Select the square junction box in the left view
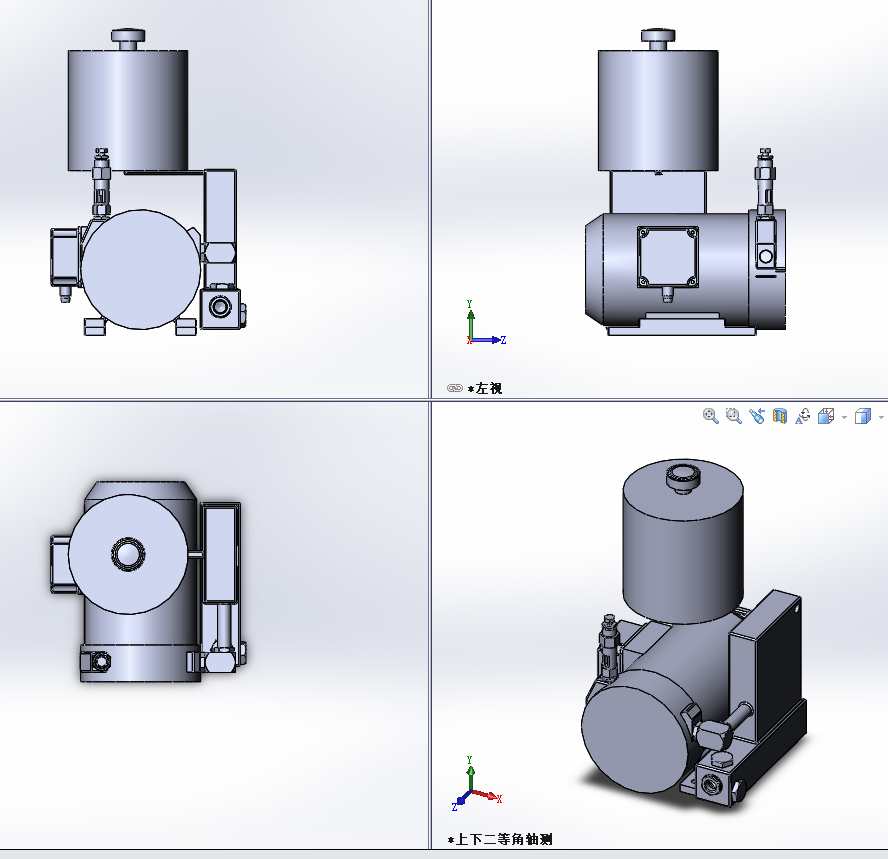 point(668,257)
